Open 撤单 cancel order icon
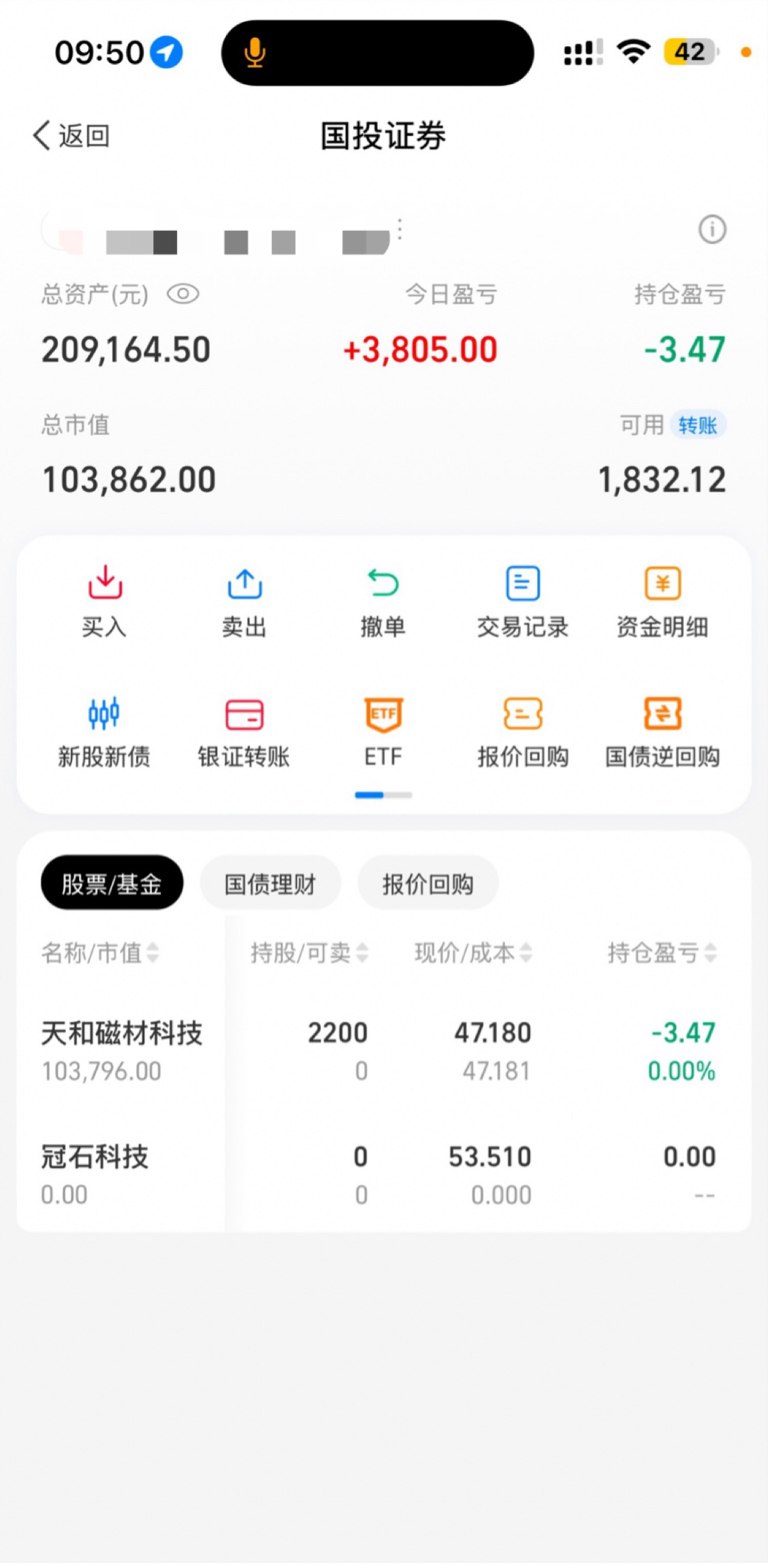 (383, 582)
